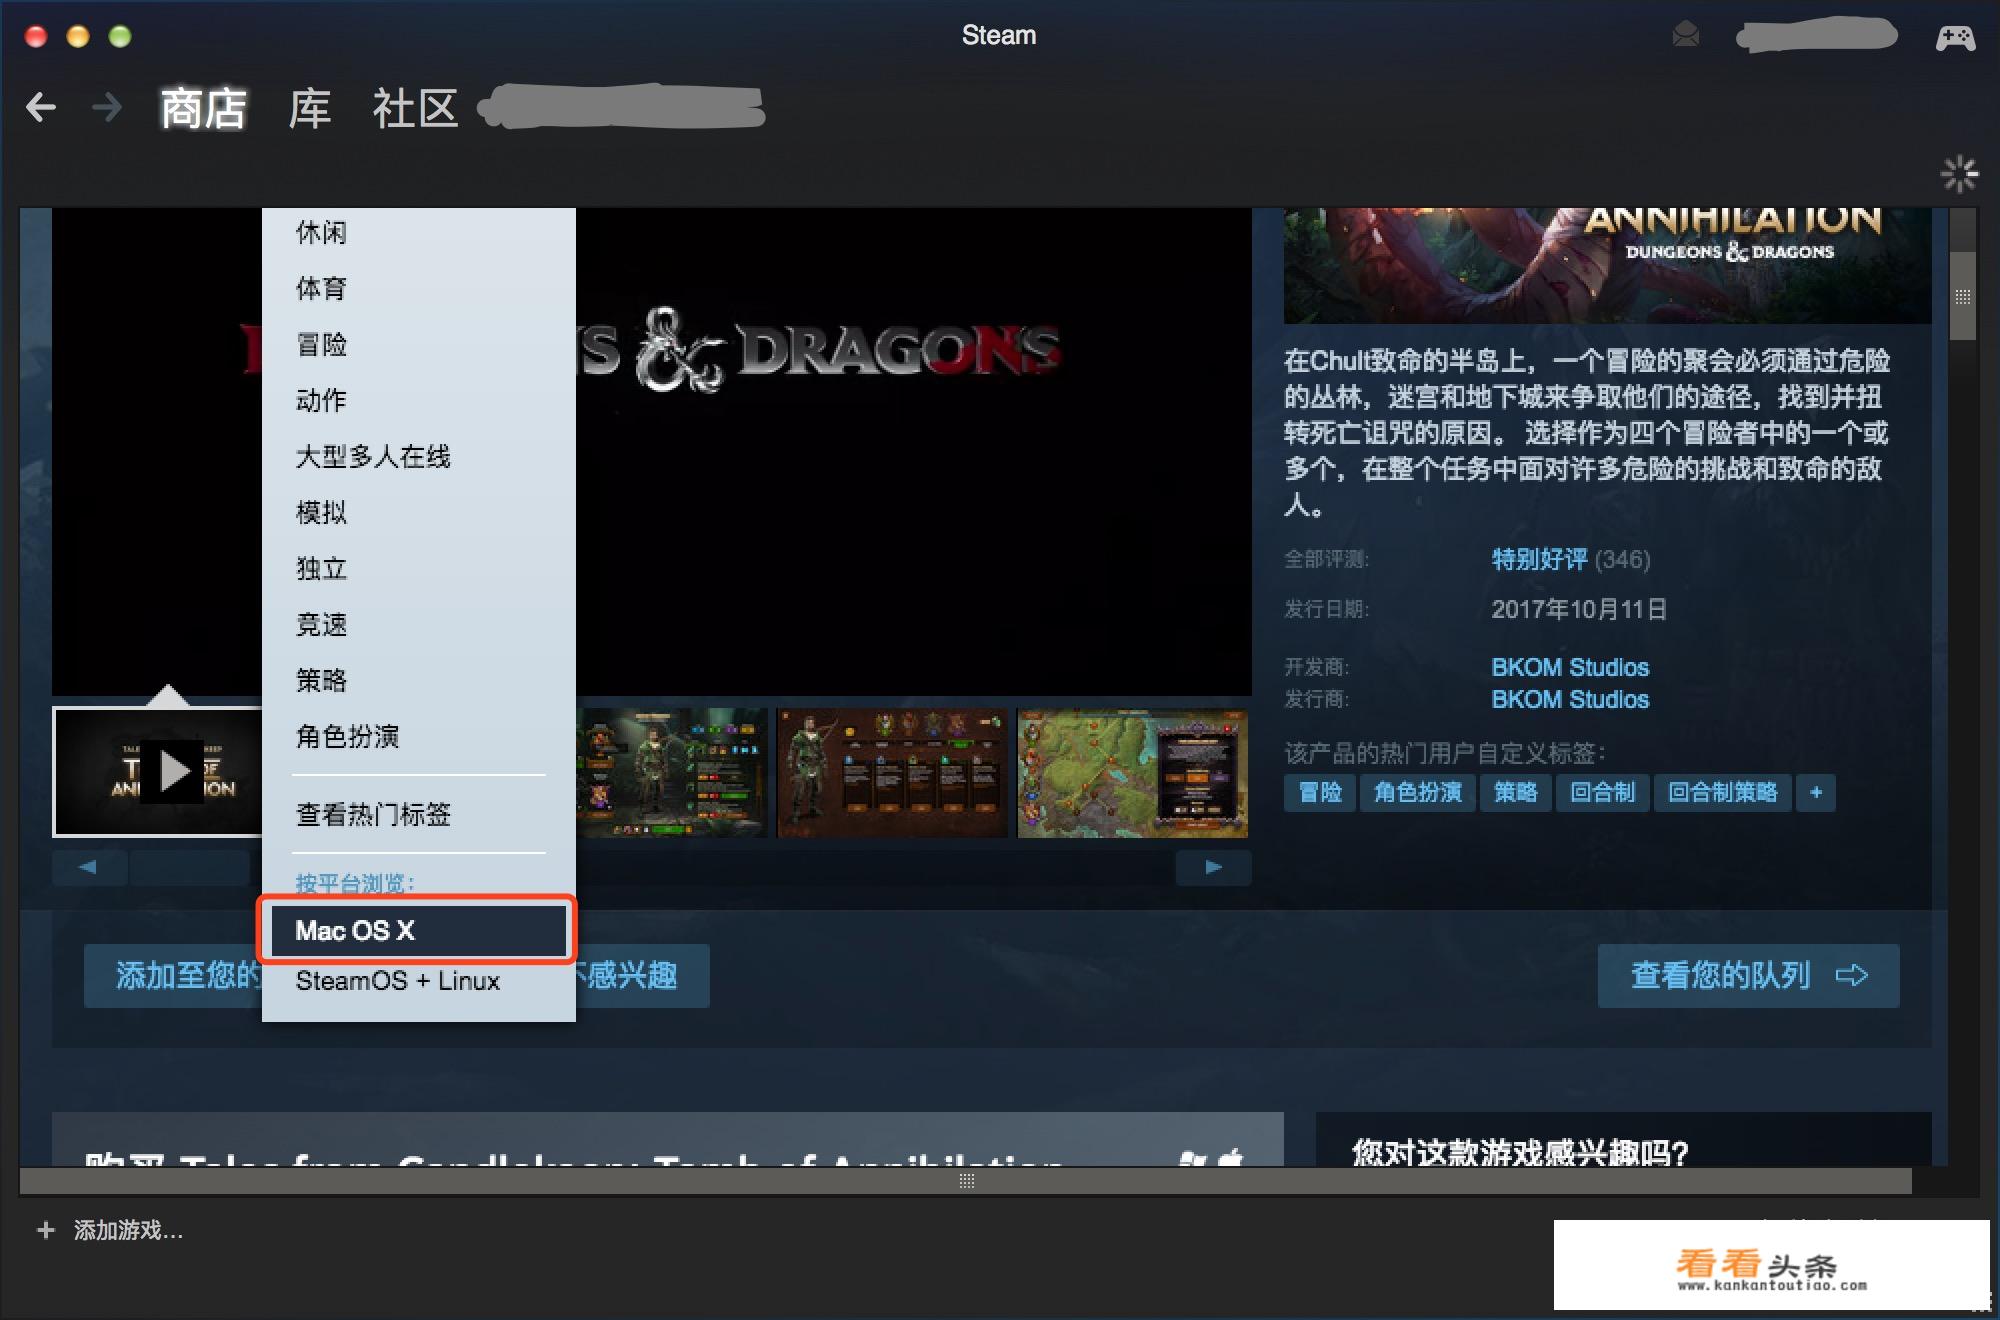Click 添加至您的 wishlist button
Viewport: 2000px width, 1320px height.
click(173, 975)
